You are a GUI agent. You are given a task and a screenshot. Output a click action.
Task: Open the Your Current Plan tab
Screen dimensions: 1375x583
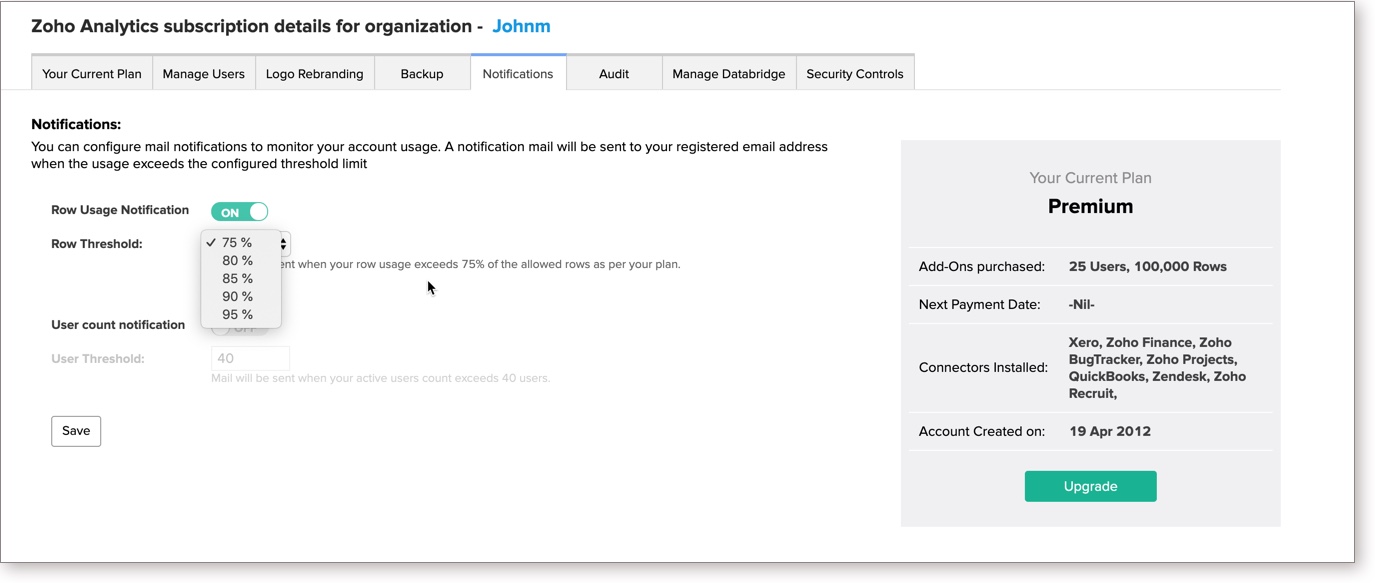(92, 74)
